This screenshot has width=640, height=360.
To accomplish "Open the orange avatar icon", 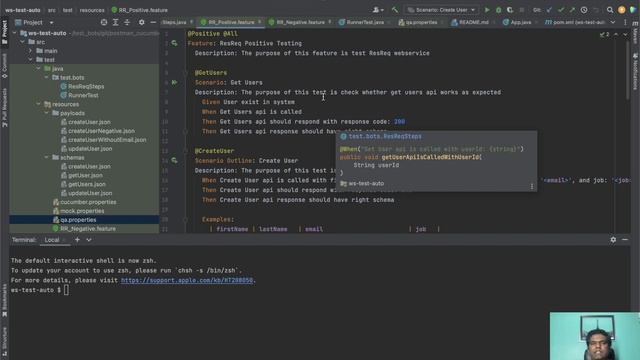I will [x=622, y=10].
